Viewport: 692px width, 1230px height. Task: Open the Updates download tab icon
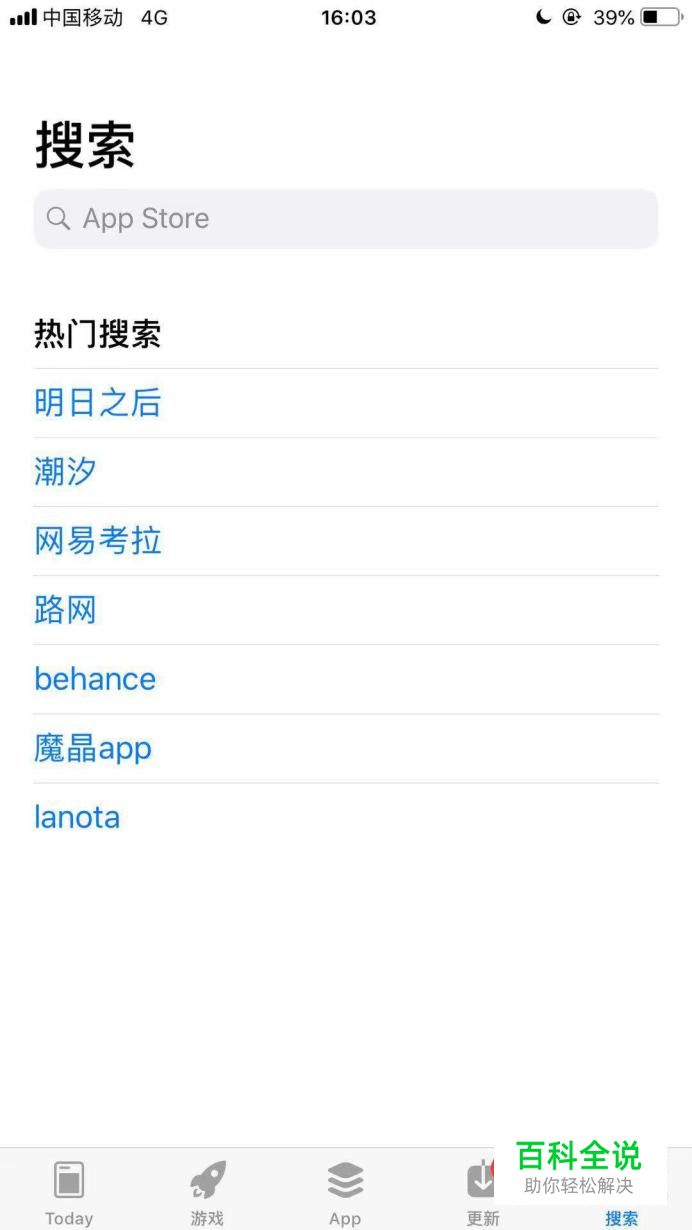pyautogui.click(x=480, y=1180)
